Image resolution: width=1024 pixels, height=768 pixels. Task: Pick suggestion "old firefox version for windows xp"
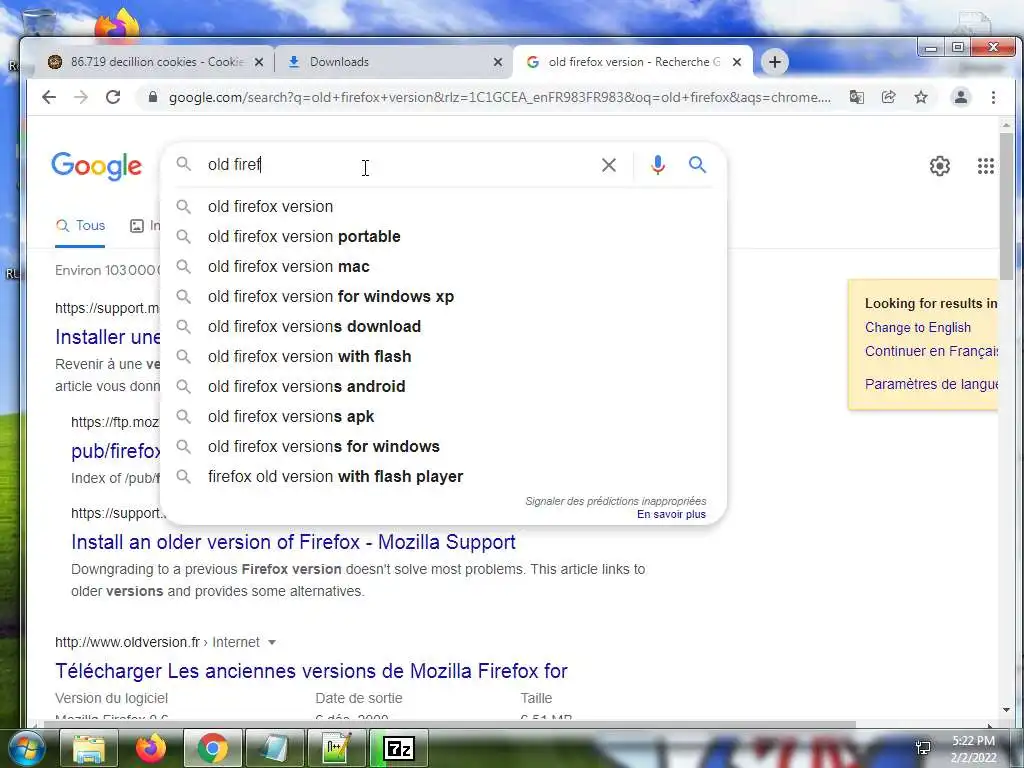click(x=443, y=296)
